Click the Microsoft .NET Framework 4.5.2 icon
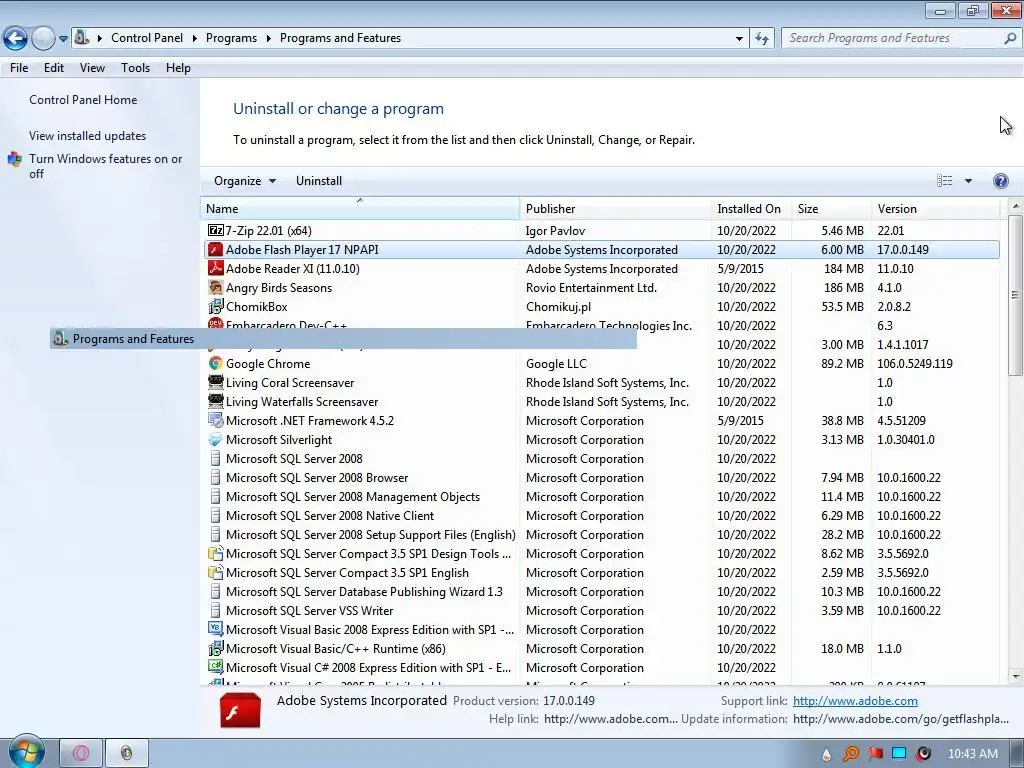Image resolution: width=1024 pixels, height=768 pixels. click(x=216, y=420)
